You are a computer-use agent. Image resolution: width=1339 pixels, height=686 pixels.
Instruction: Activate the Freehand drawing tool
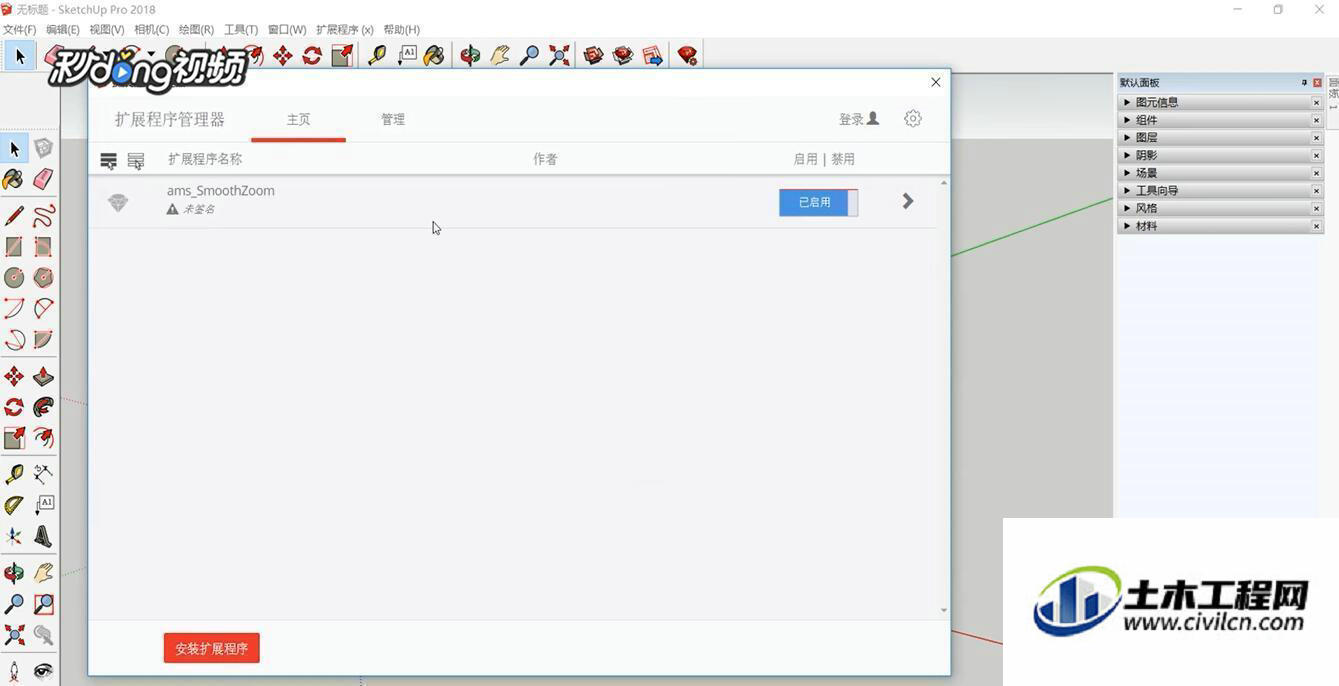[43, 217]
